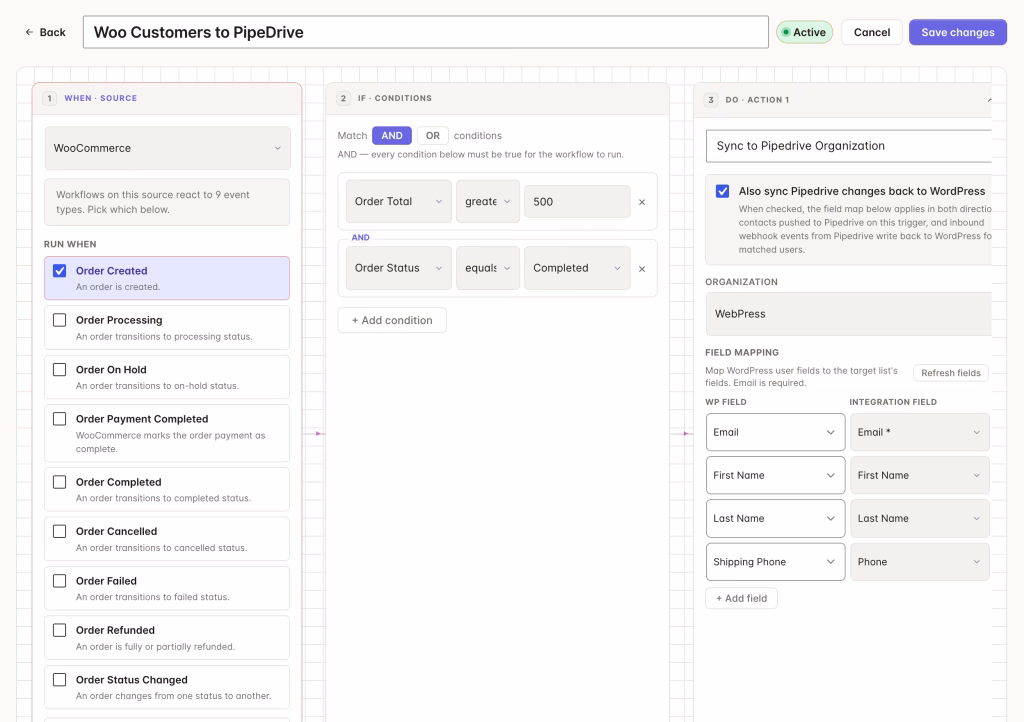Open the Sync to Pipedrive Organization action selector
This screenshot has width=1024, height=722.
[849, 146]
